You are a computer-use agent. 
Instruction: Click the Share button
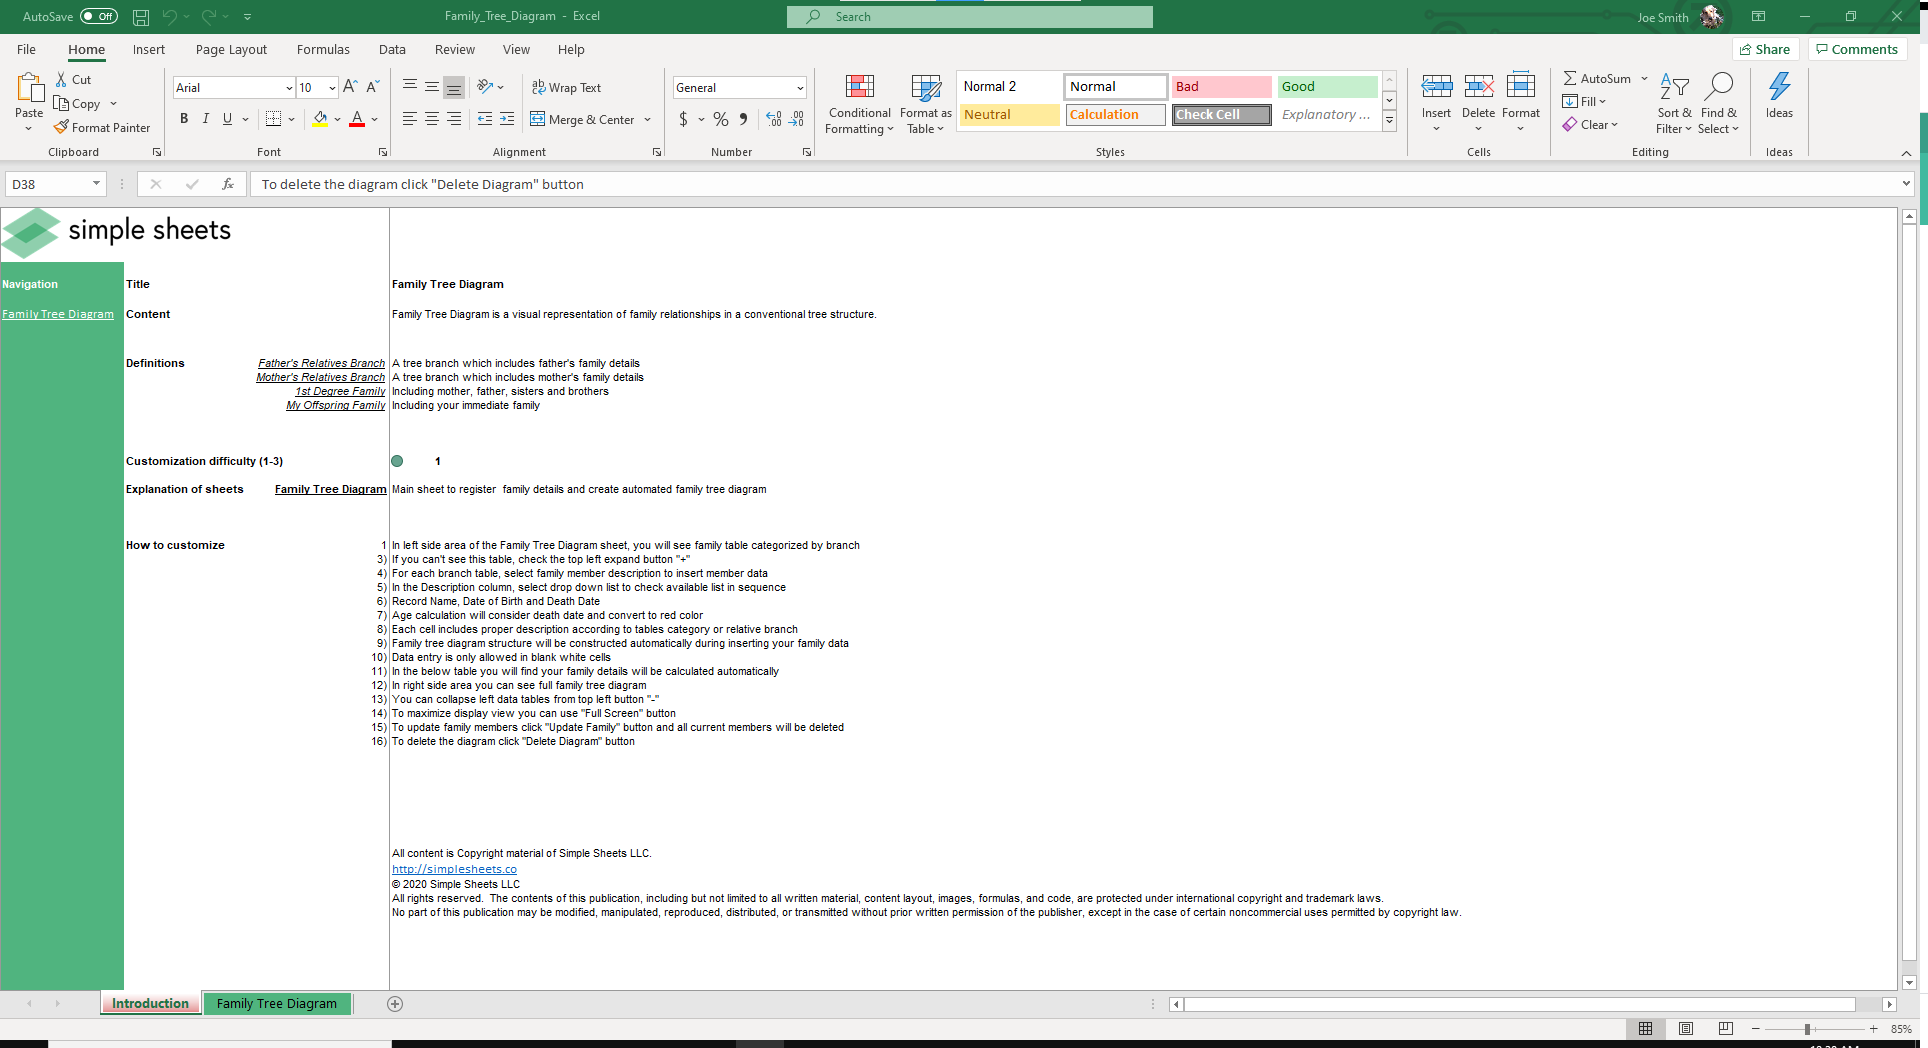coord(1765,49)
